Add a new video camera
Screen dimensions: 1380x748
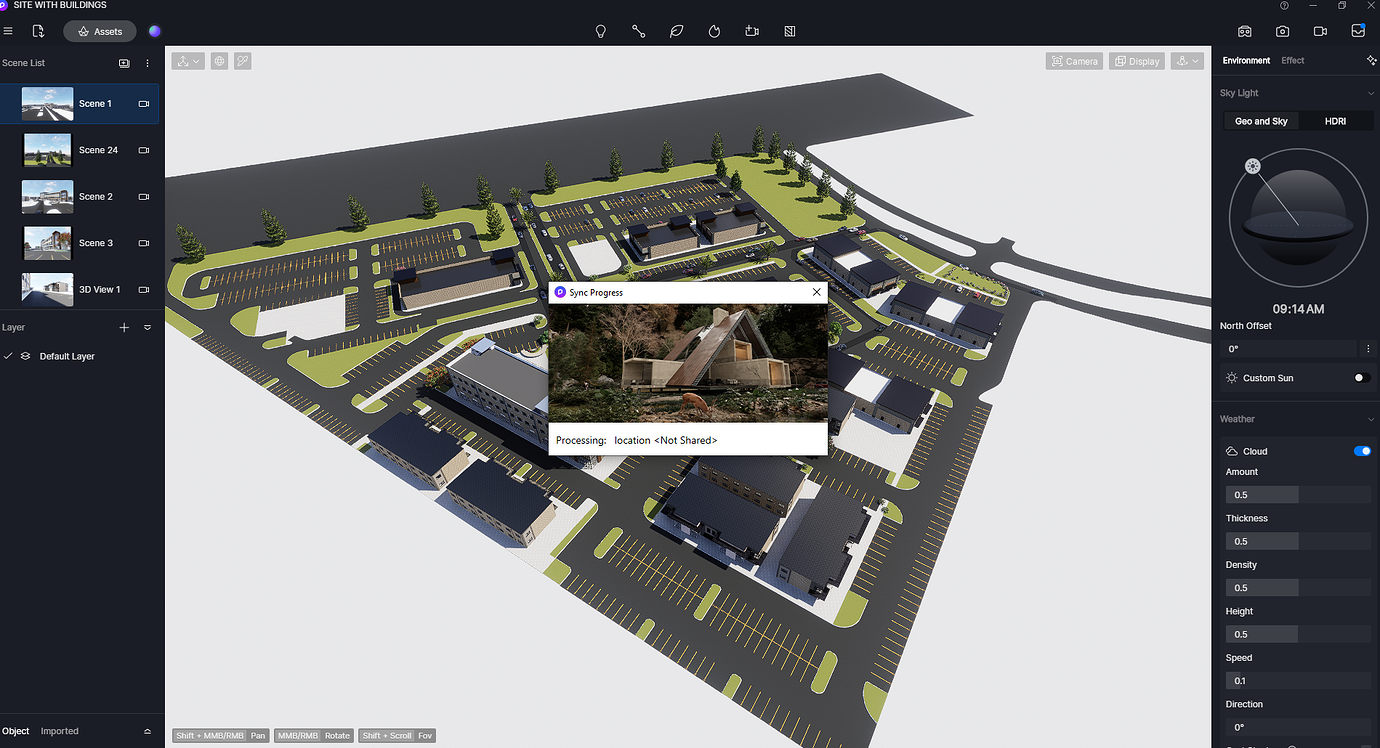coord(752,31)
